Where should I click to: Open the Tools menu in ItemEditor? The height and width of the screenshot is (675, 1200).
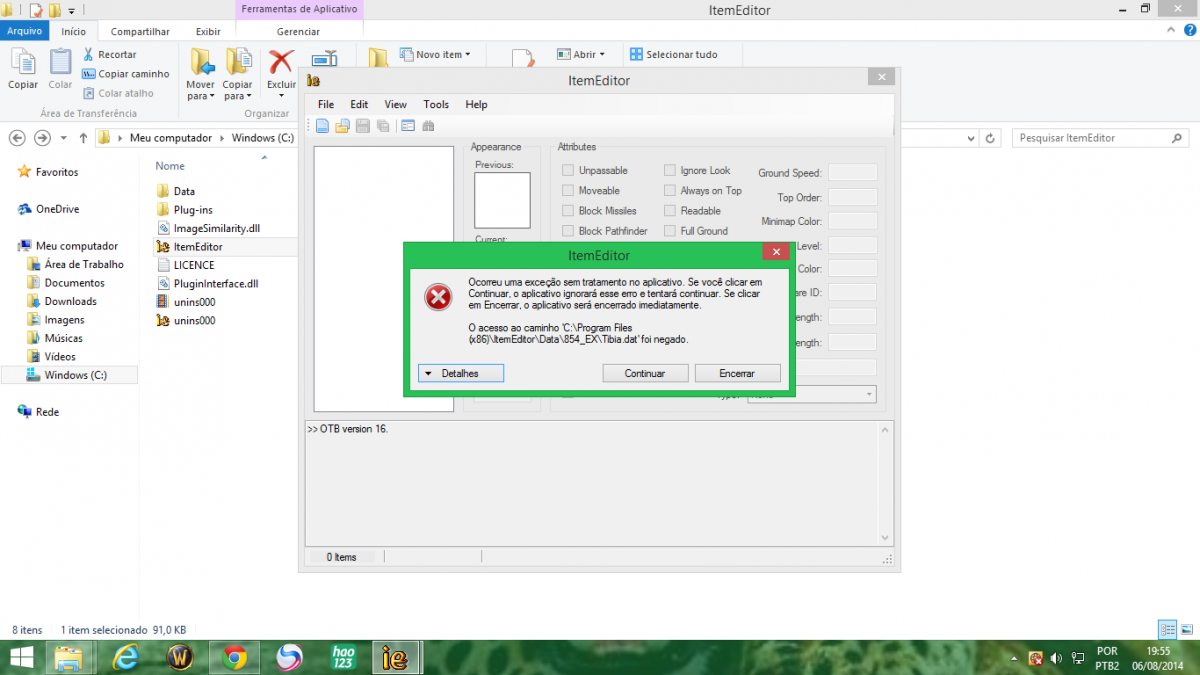click(x=436, y=104)
